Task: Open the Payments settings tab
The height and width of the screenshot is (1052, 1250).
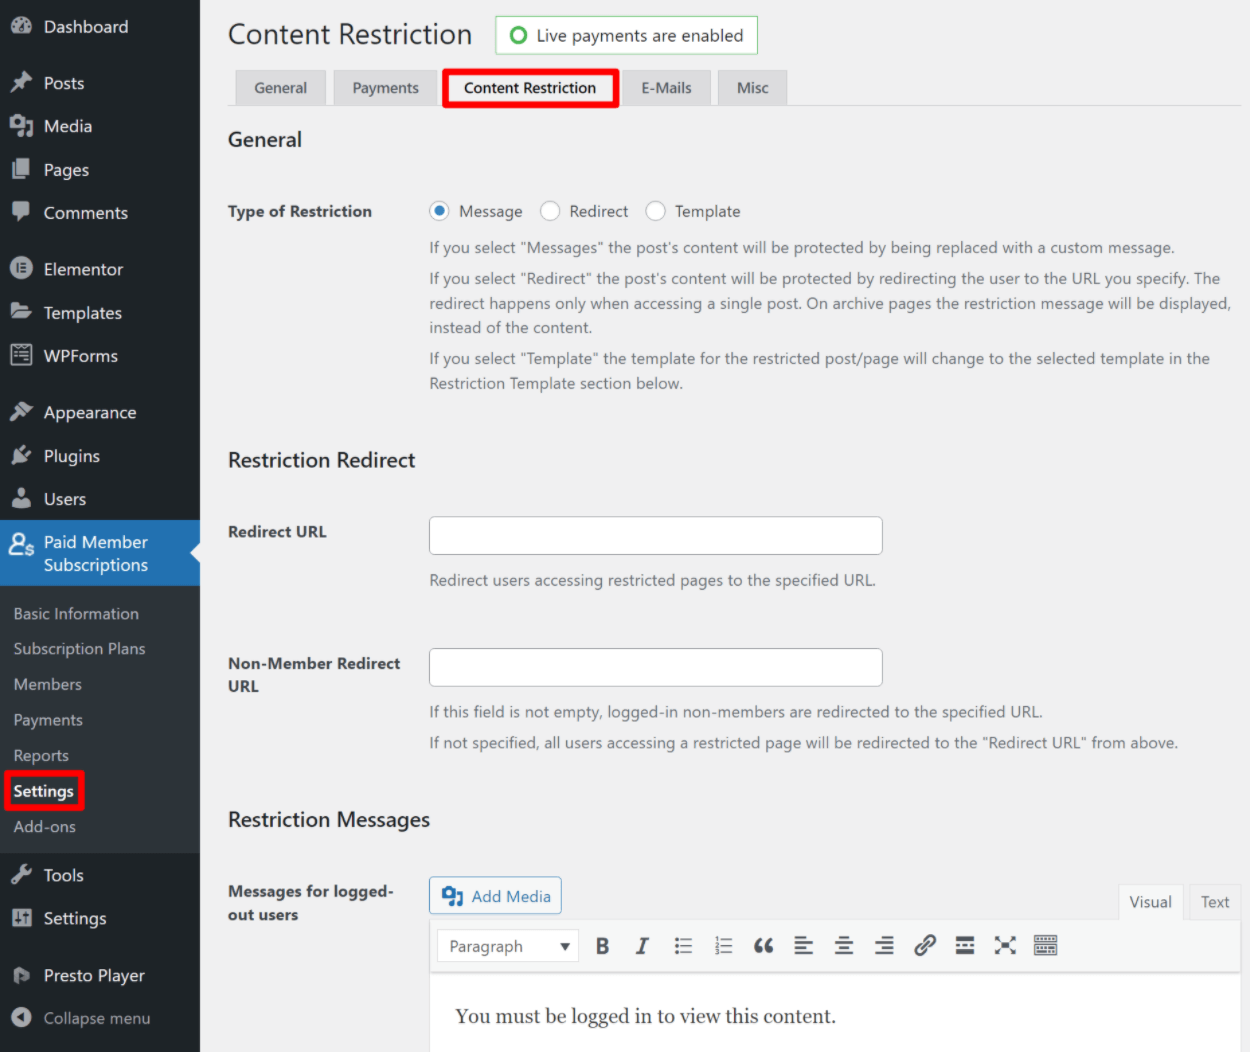Action: (385, 88)
